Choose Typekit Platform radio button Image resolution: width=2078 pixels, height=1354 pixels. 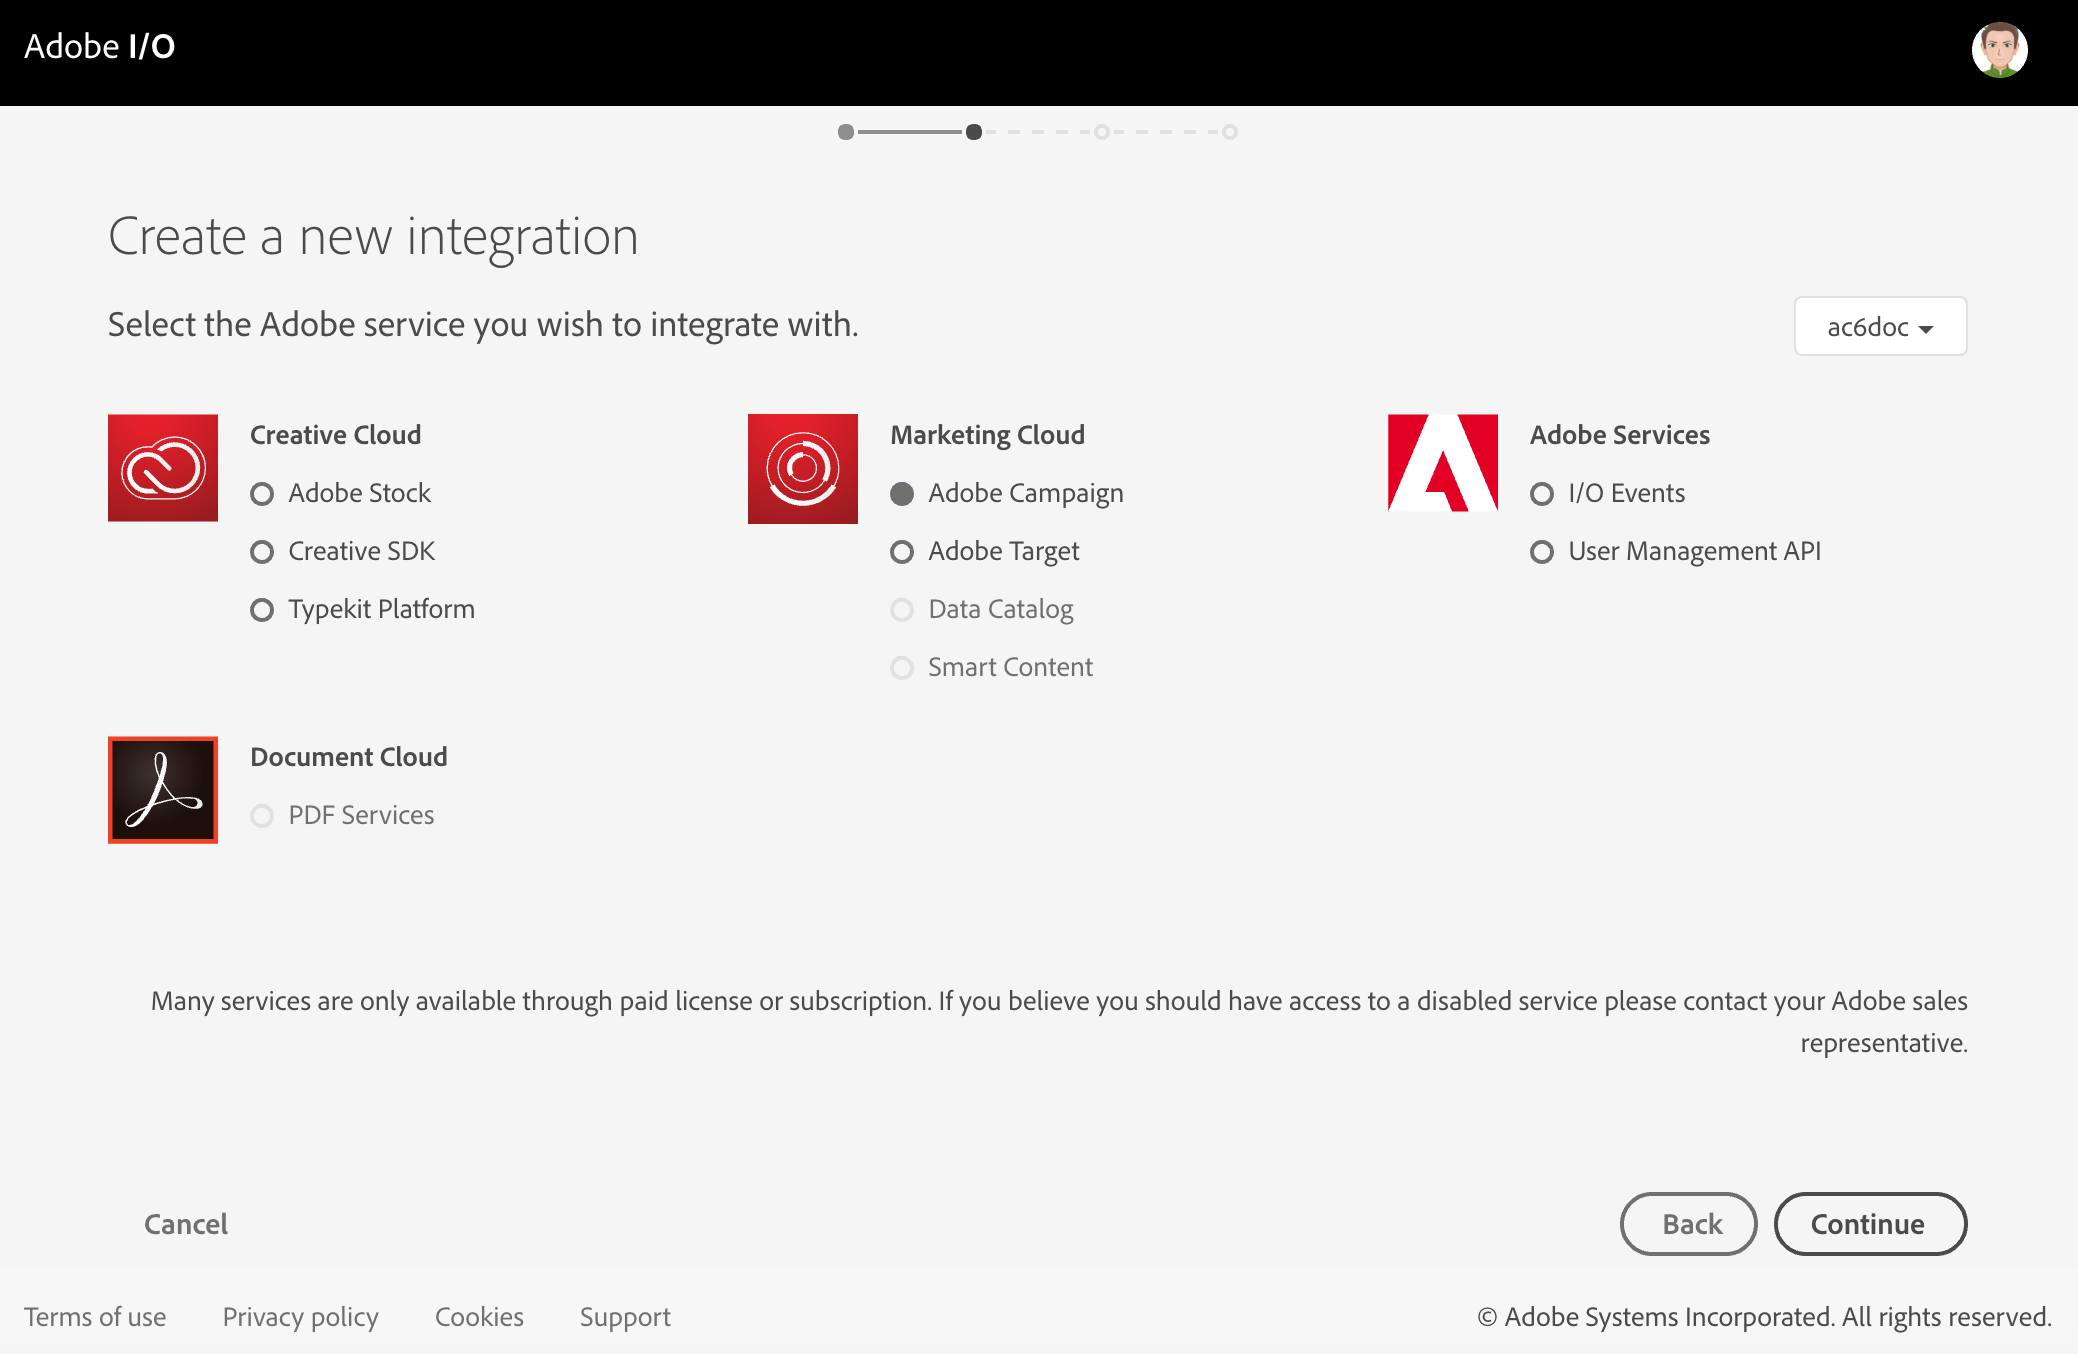262,610
